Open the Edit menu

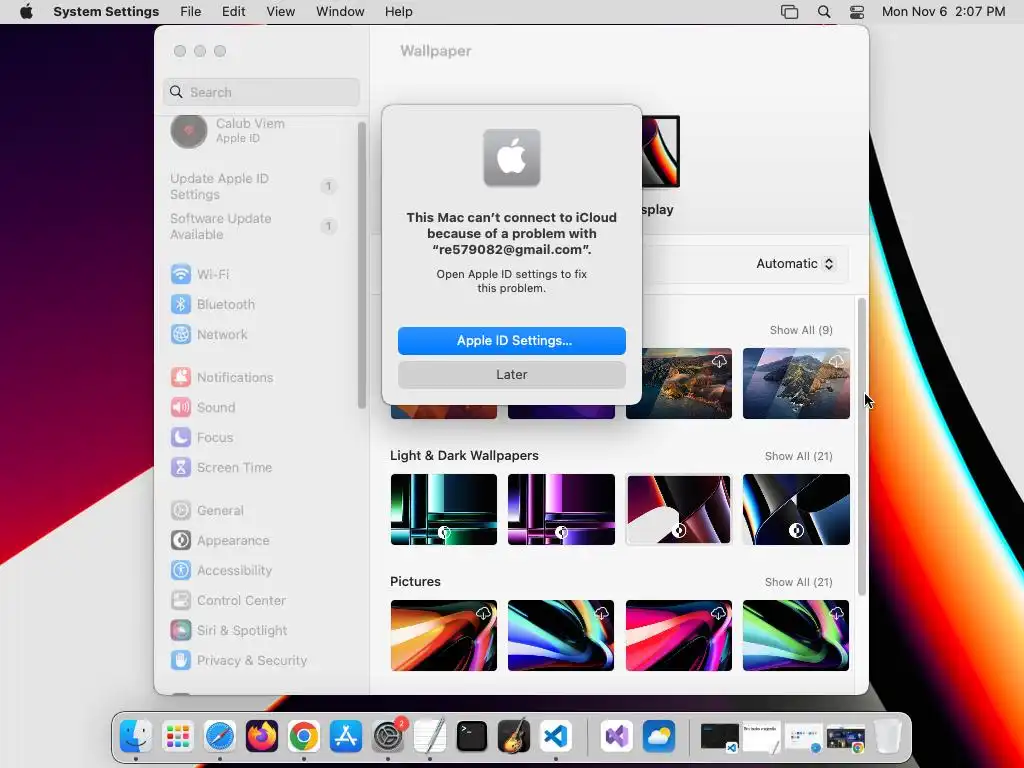tap(233, 12)
